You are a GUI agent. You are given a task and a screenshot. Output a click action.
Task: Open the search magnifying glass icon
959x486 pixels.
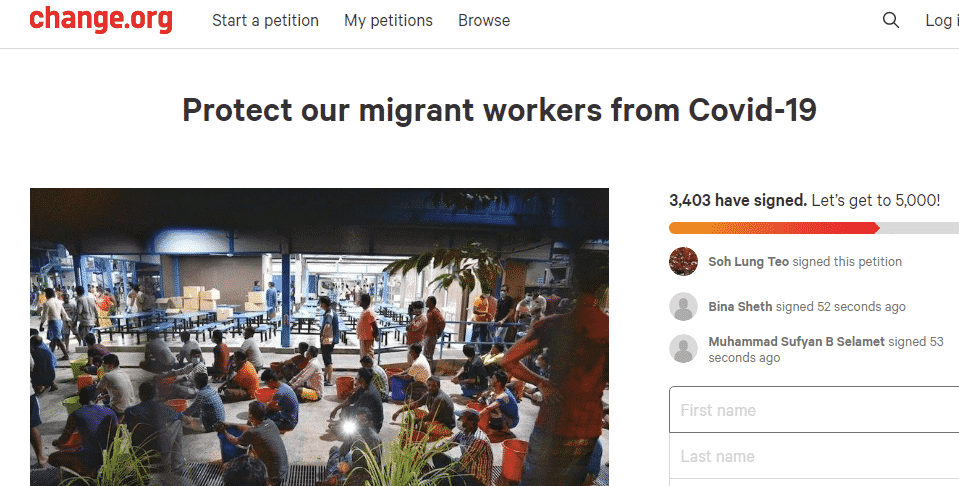pyautogui.click(x=891, y=20)
